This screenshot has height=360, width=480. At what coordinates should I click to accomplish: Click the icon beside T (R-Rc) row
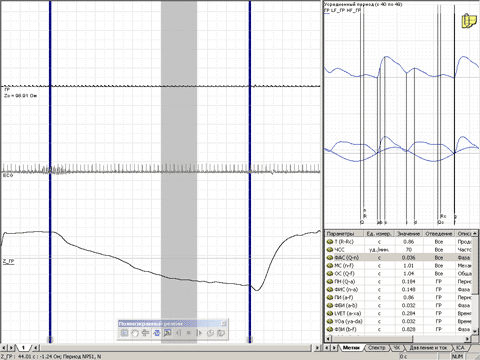[x=330, y=242]
